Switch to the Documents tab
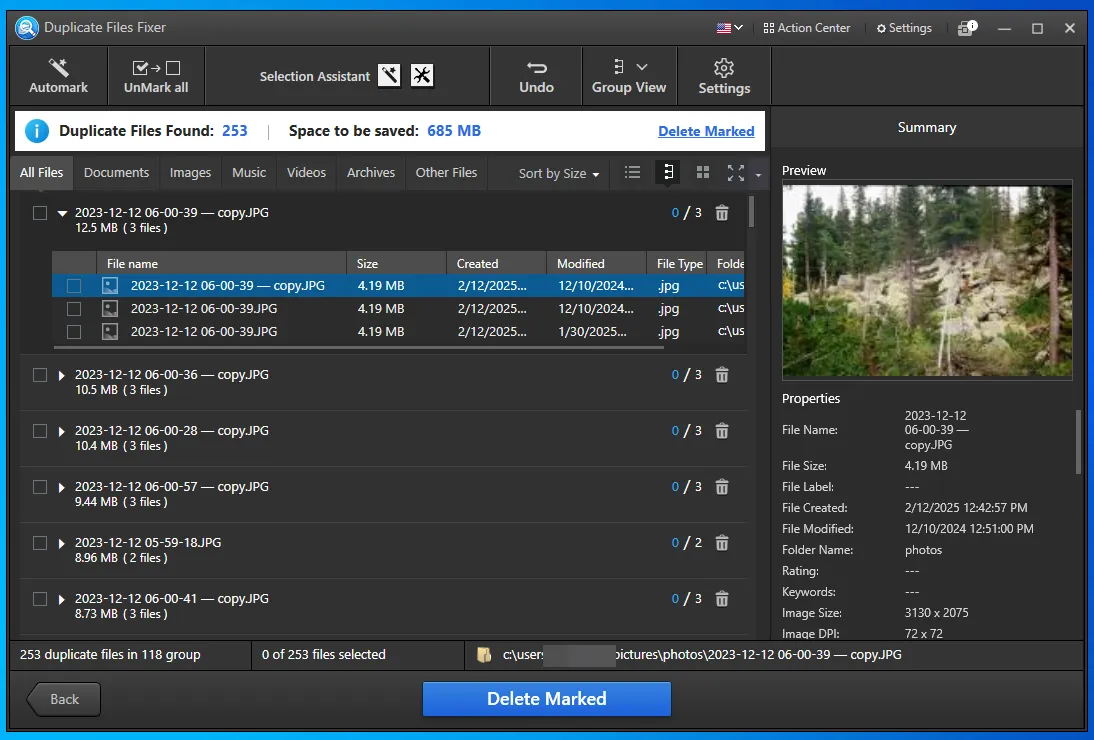The height and width of the screenshot is (740, 1094). (x=117, y=172)
